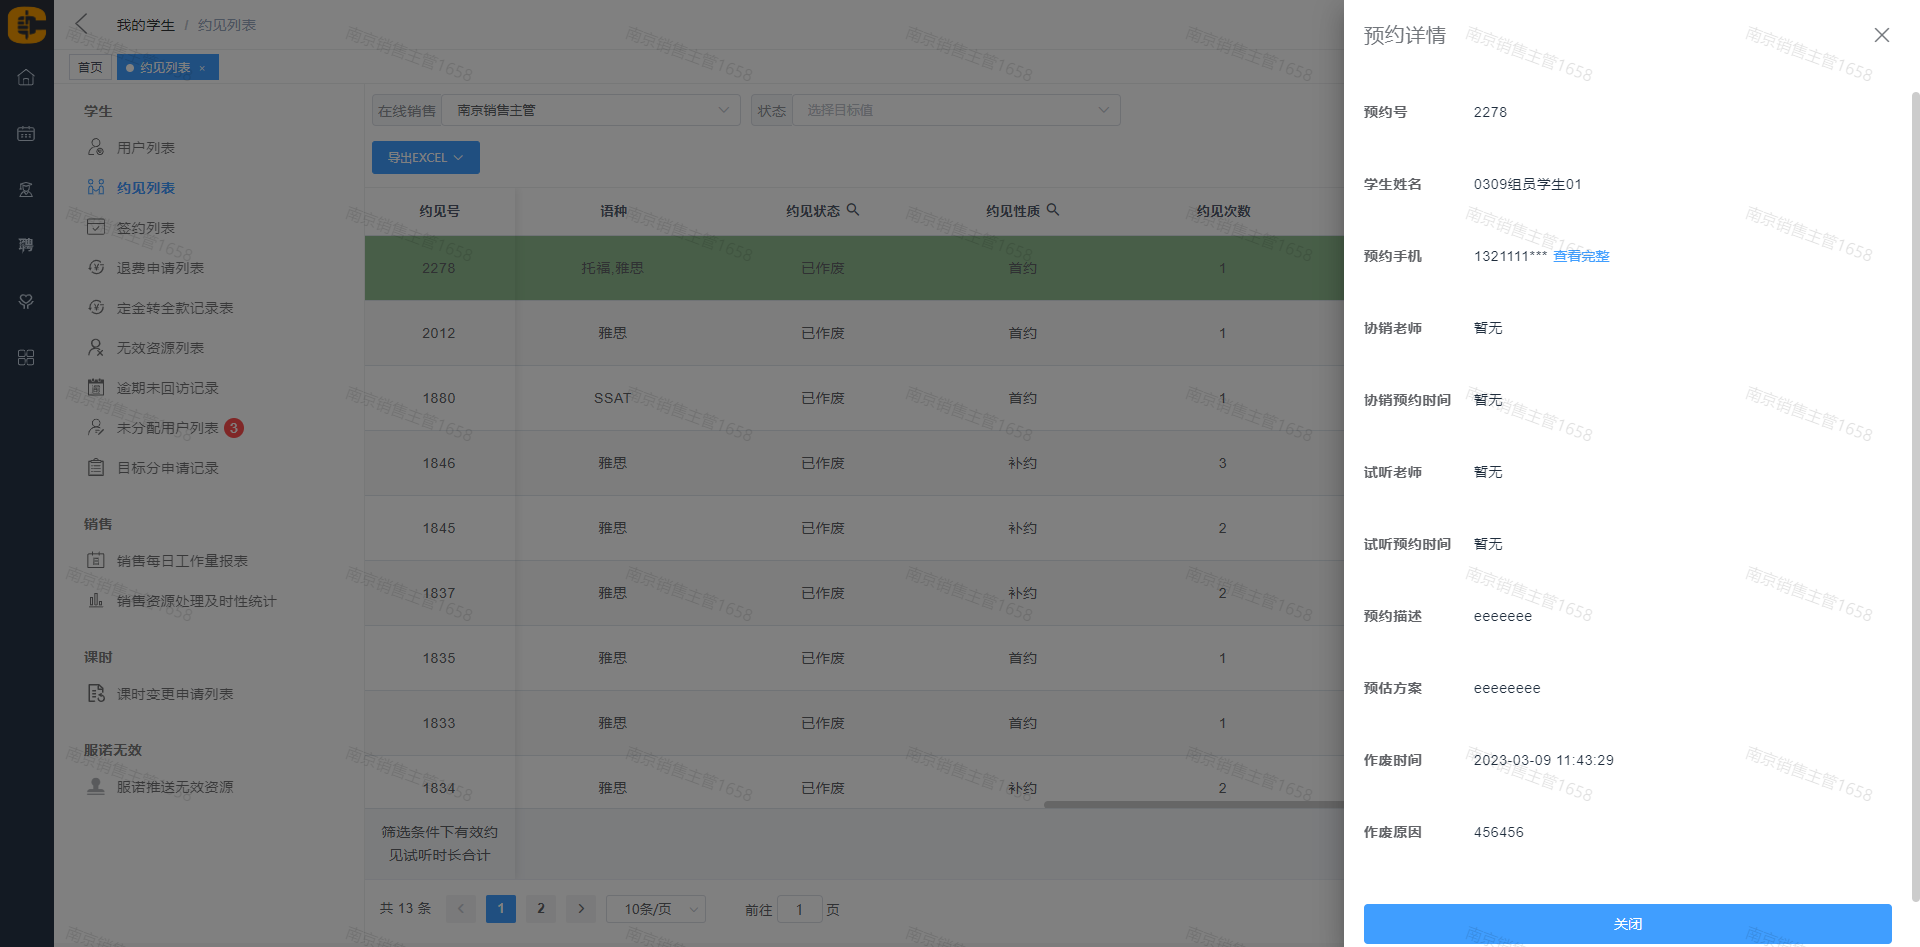Click the 前往 page number input field

click(x=799, y=910)
